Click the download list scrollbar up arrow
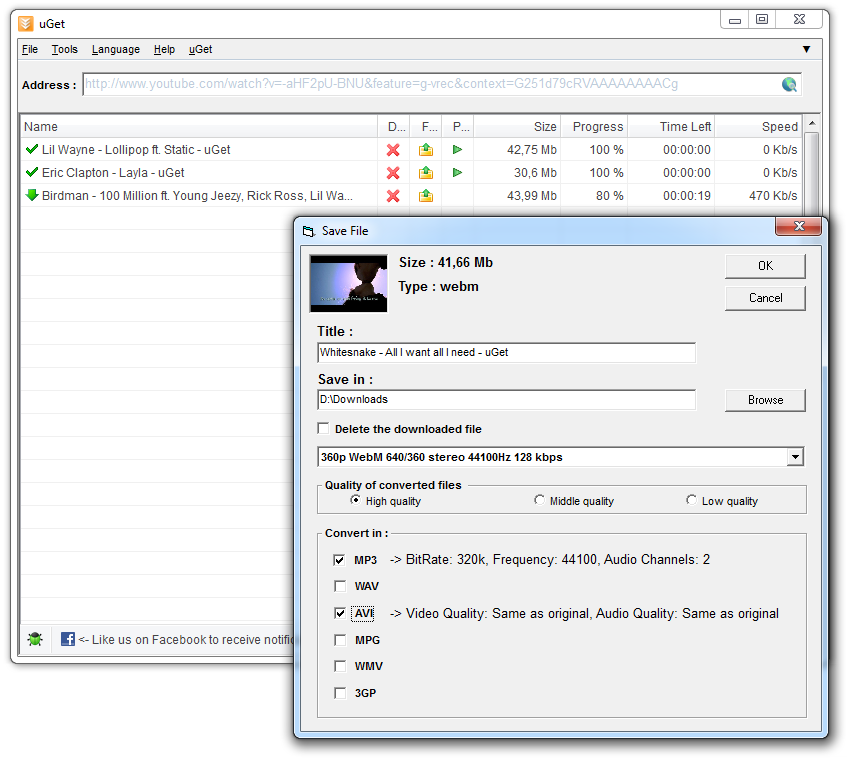Screen dimensions: 856x764 click(812, 123)
